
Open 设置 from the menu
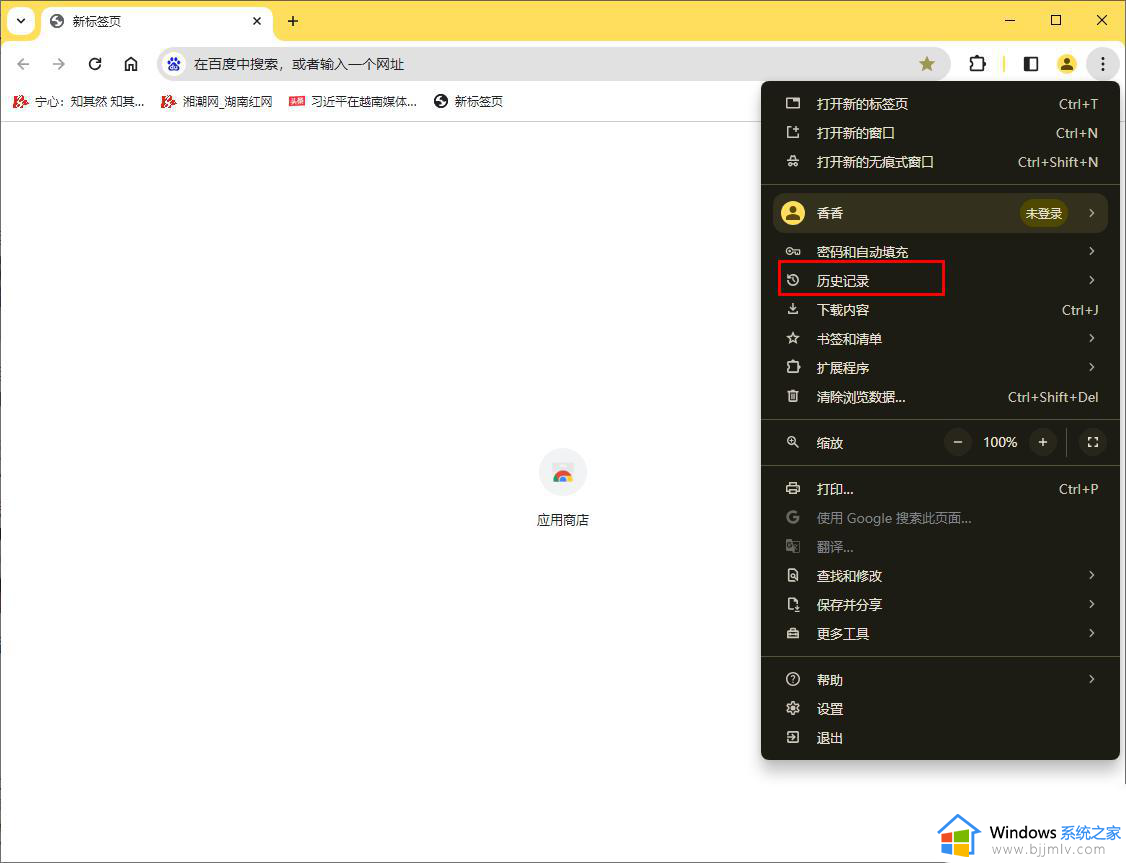point(940,709)
